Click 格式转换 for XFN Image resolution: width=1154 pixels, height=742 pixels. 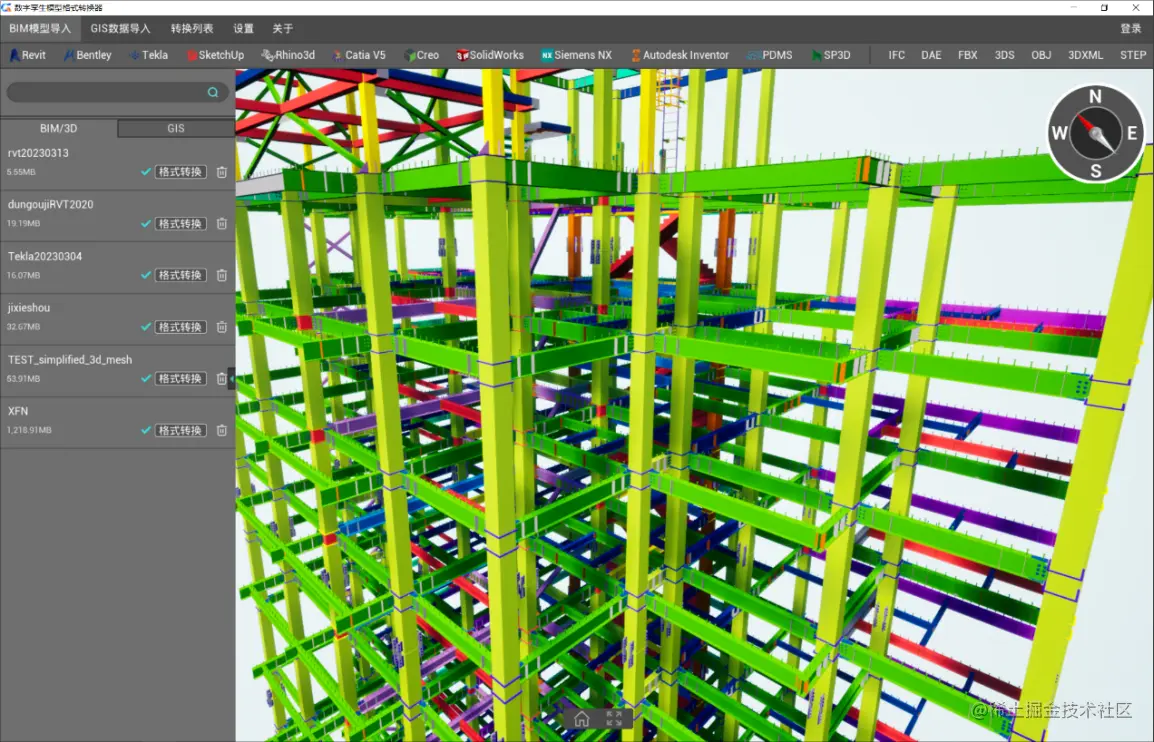(x=180, y=430)
